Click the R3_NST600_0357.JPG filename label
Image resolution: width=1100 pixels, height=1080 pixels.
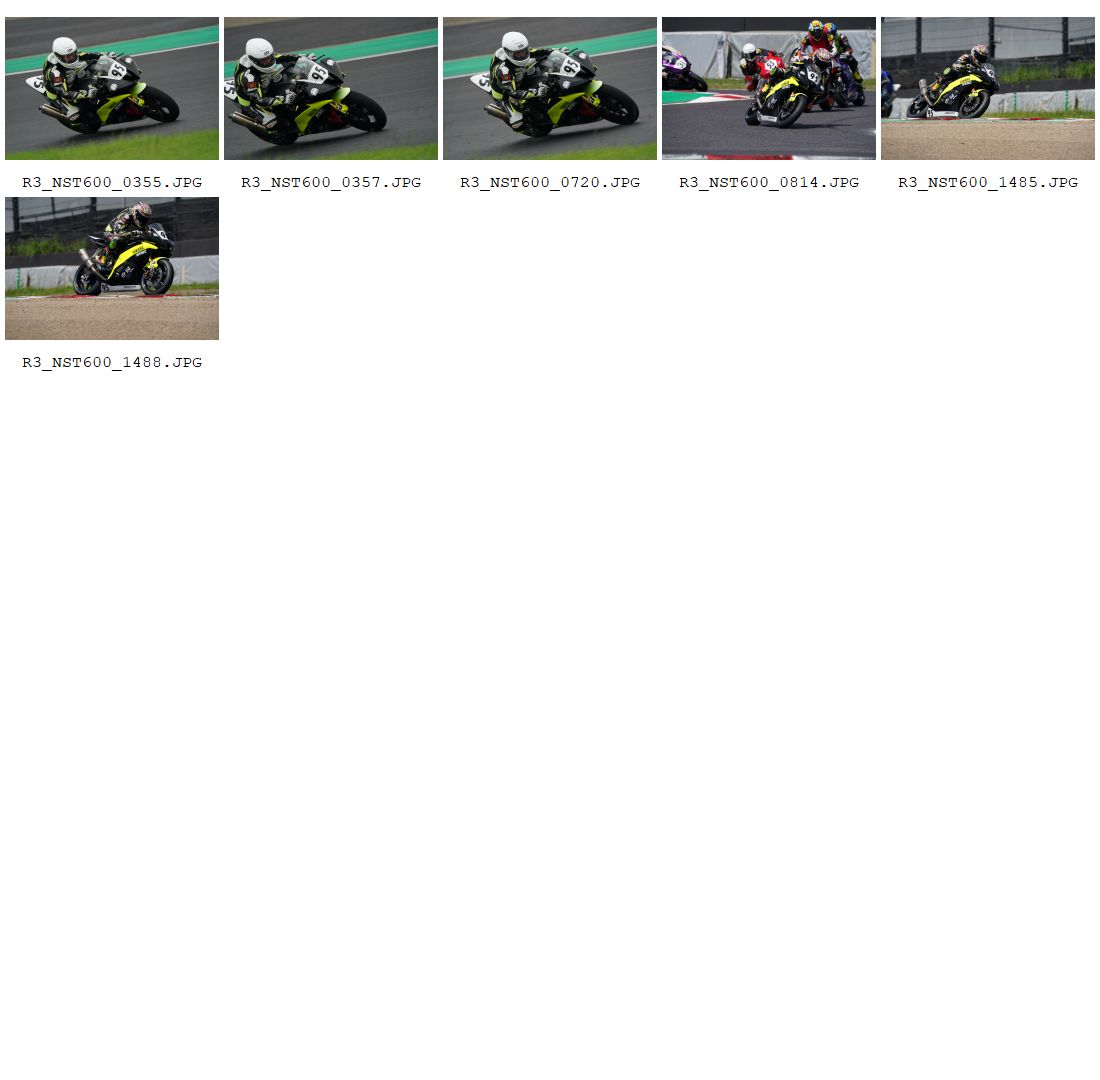coord(331,183)
